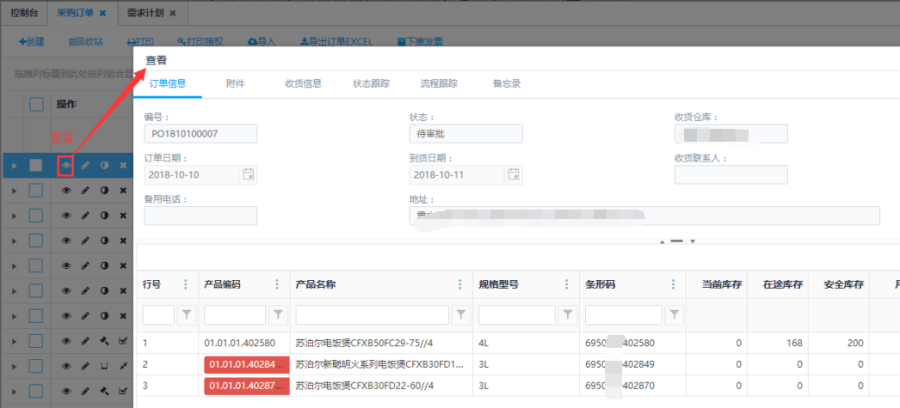Open the 订单日期 calendar picker
Screen dimensions: 900x408
(x=249, y=175)
